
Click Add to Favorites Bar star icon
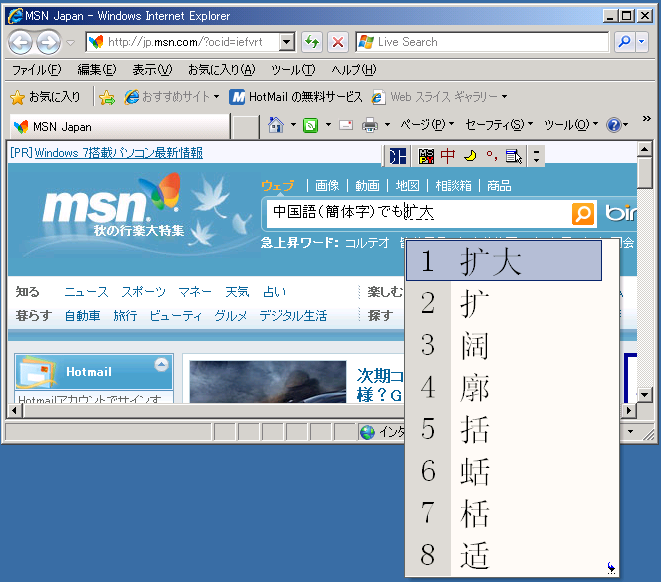107,97
